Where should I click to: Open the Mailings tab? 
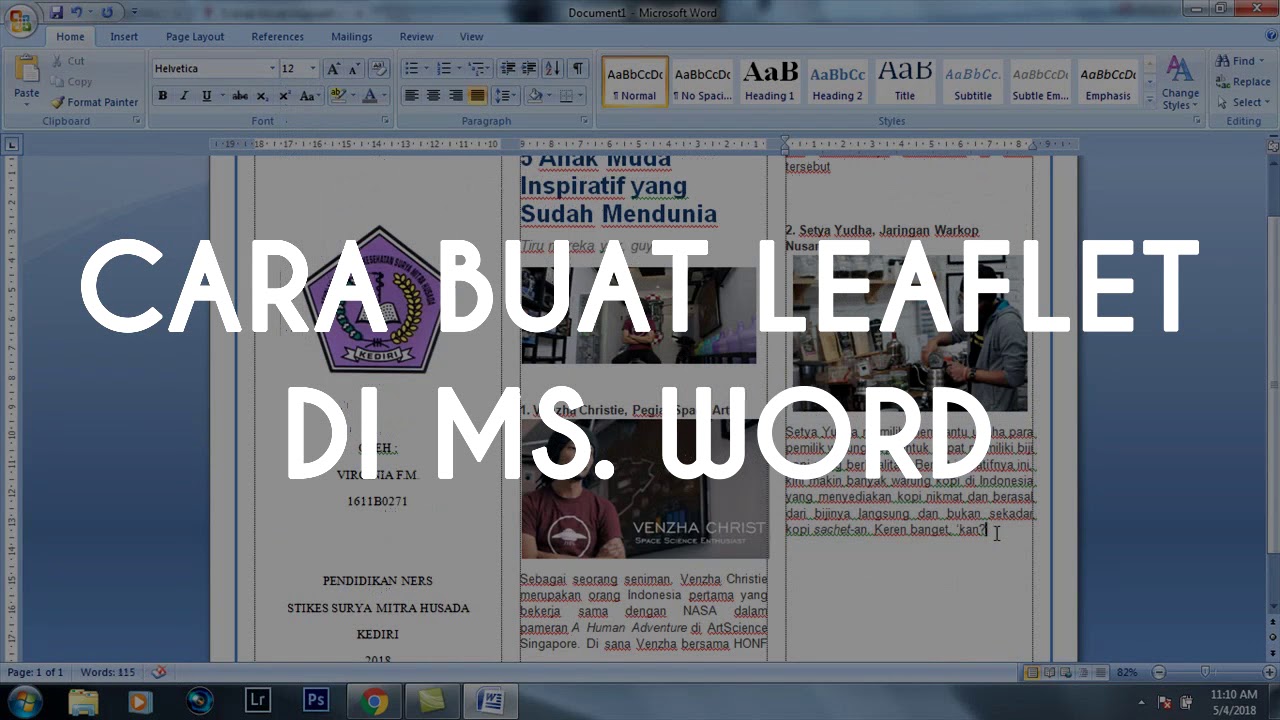pos(351,37)
